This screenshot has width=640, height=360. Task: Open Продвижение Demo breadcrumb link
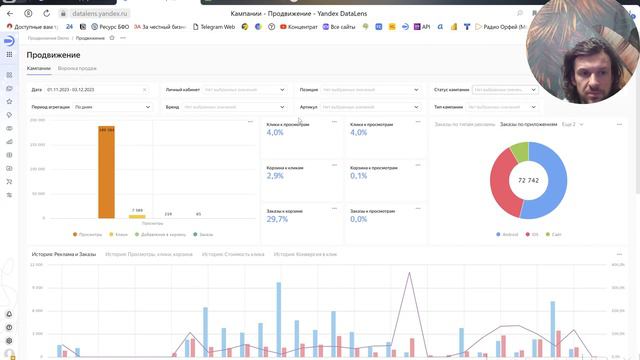tap(48, 38)
